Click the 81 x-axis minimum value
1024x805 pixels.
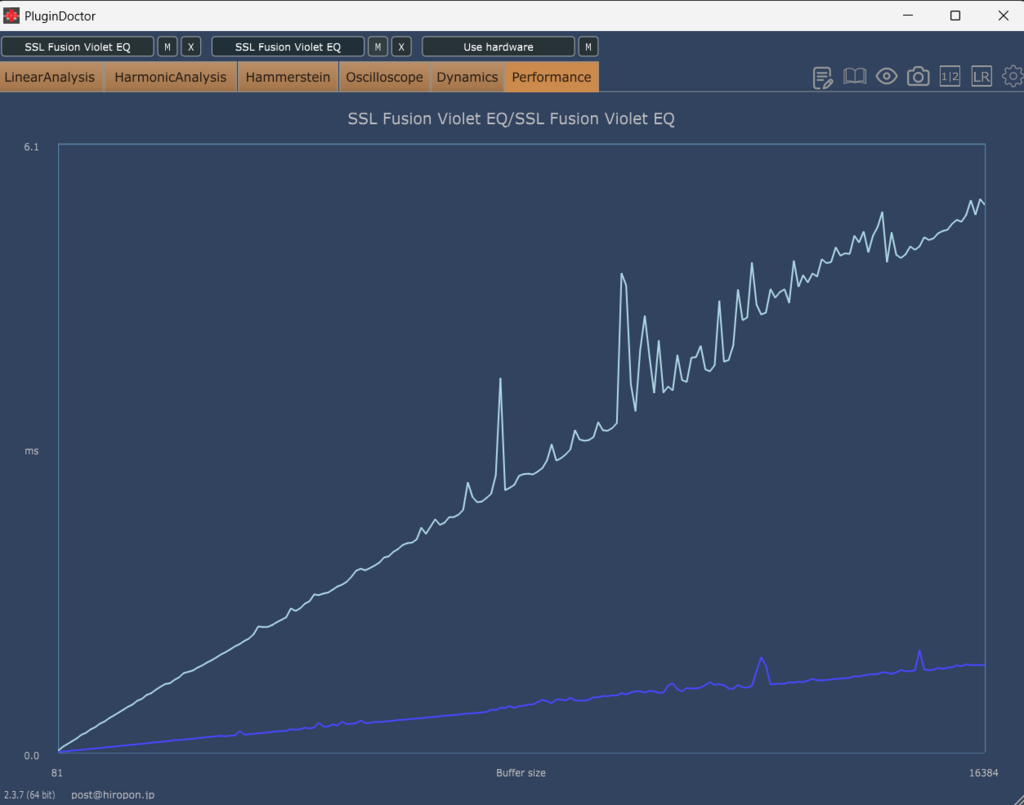(57, 773)
